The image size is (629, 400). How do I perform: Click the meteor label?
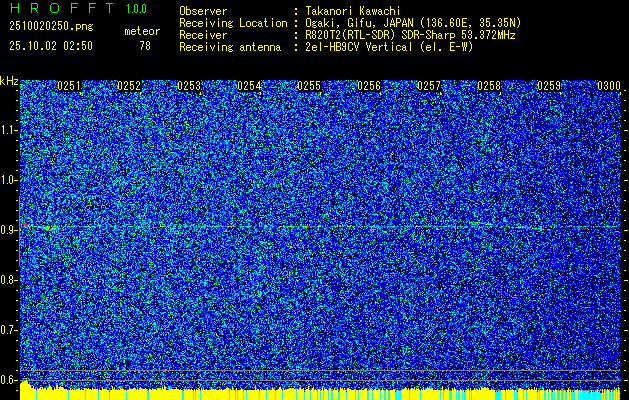(142, 31)
